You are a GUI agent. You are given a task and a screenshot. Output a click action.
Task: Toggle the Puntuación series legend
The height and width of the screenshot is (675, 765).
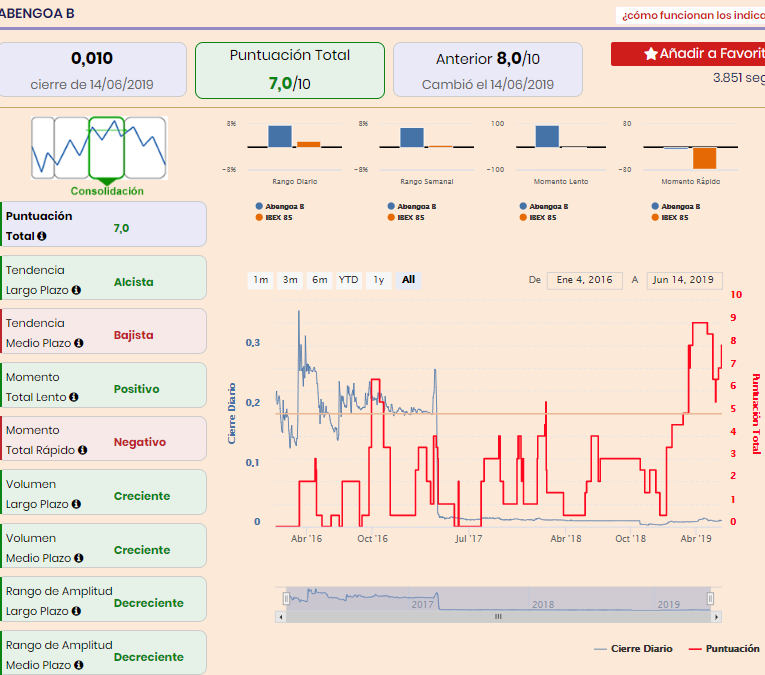(x=724, y=649)
